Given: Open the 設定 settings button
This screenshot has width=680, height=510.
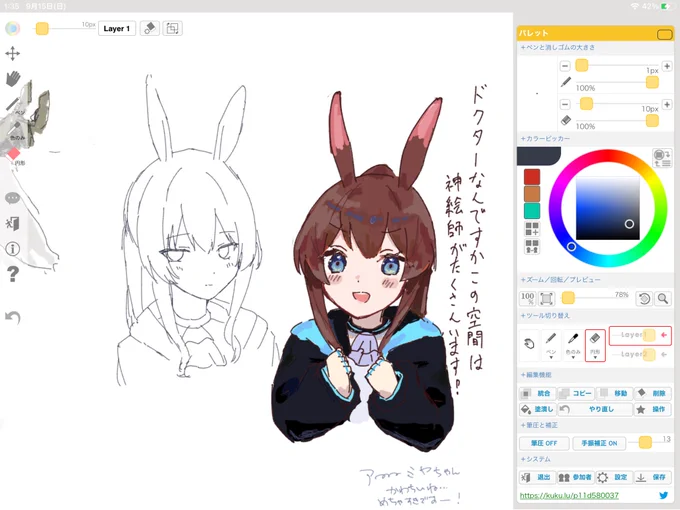Looking at the screenshot, I should click(x=615, y=477).
